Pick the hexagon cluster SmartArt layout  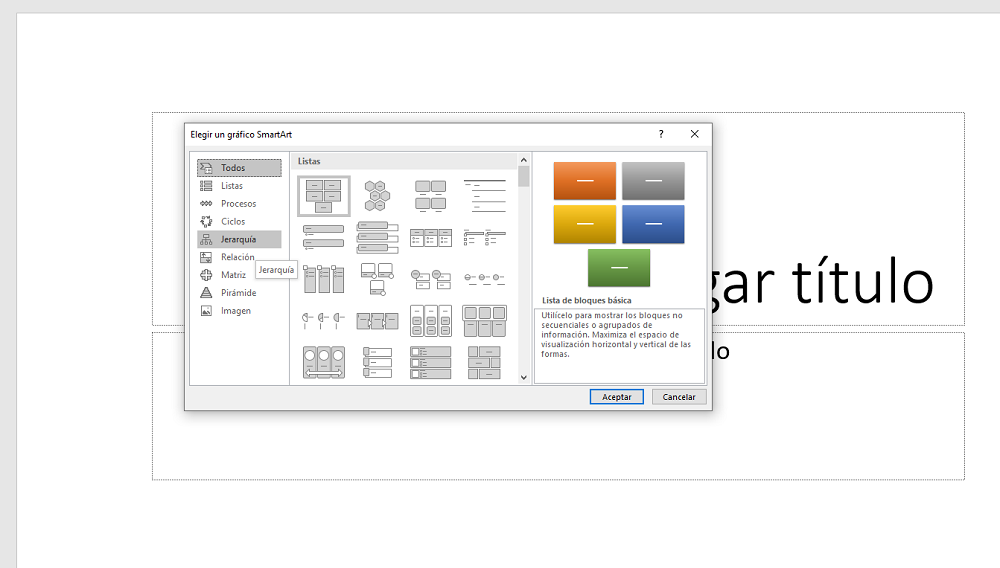click(377, 195)
